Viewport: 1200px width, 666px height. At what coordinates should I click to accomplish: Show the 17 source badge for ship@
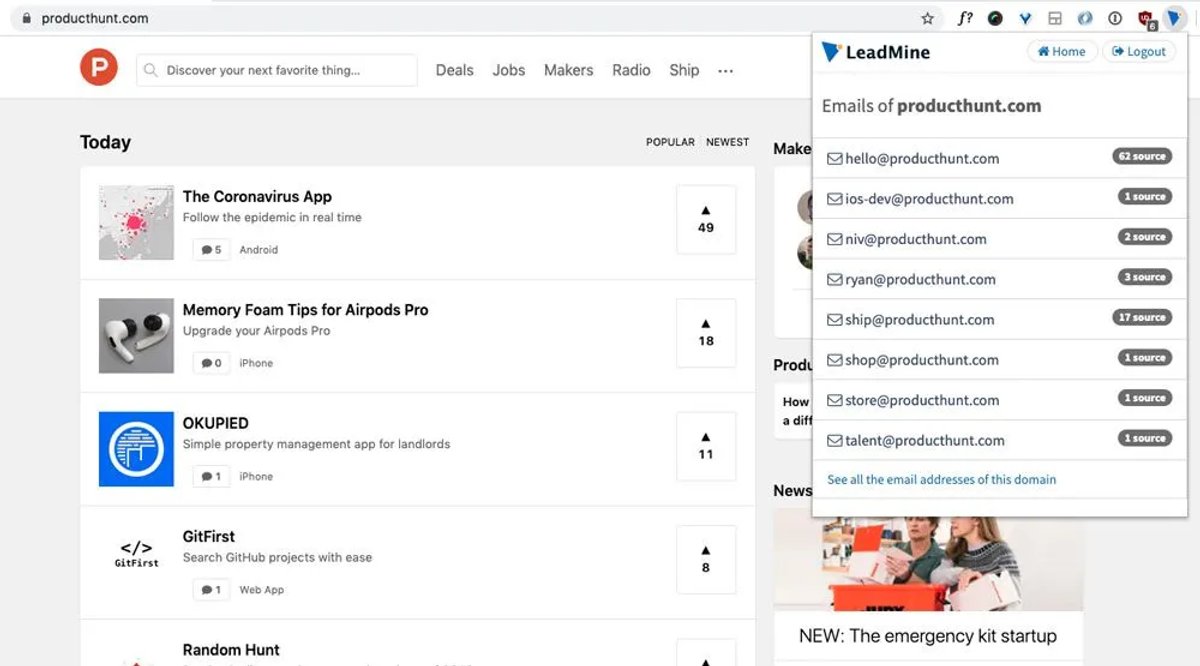(x=1142, y=317)
